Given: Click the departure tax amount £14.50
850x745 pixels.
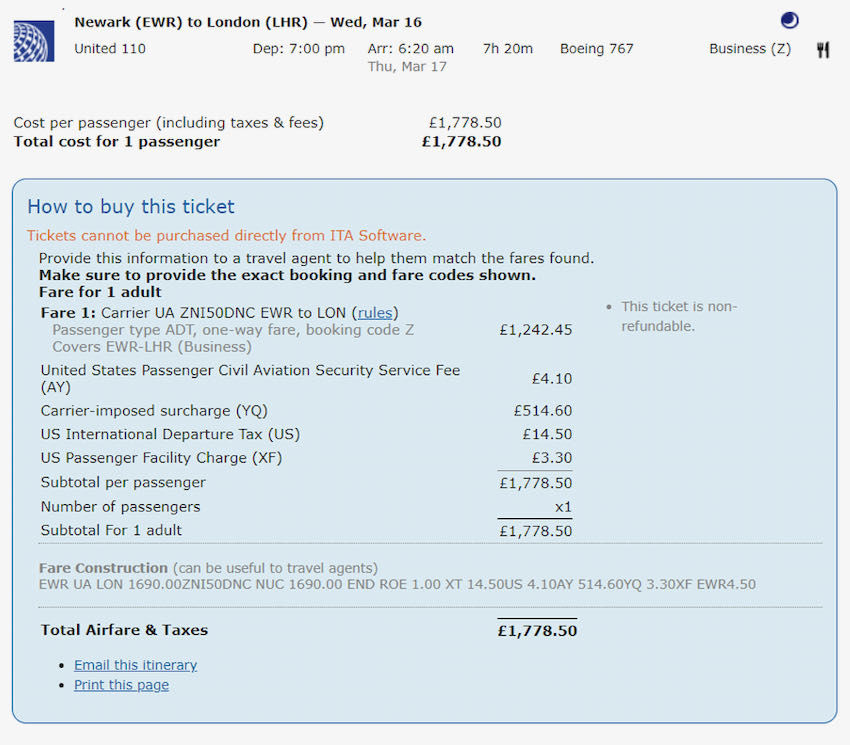Looking at the screenshot, I should coord(548,434).
